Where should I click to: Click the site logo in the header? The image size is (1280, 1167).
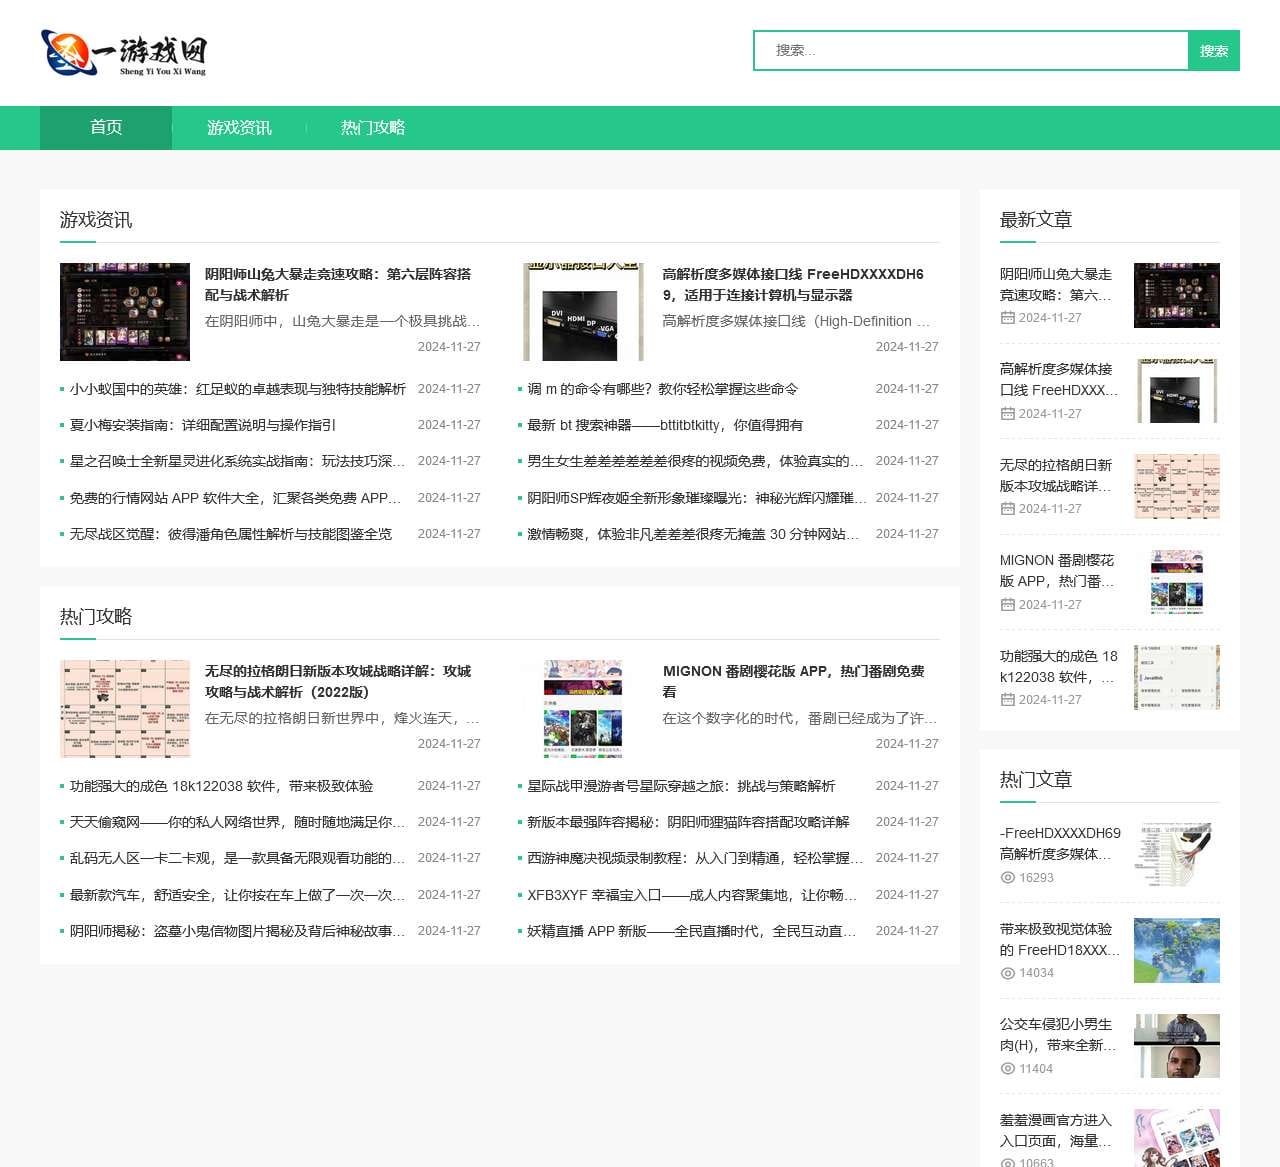coord(124,53)
